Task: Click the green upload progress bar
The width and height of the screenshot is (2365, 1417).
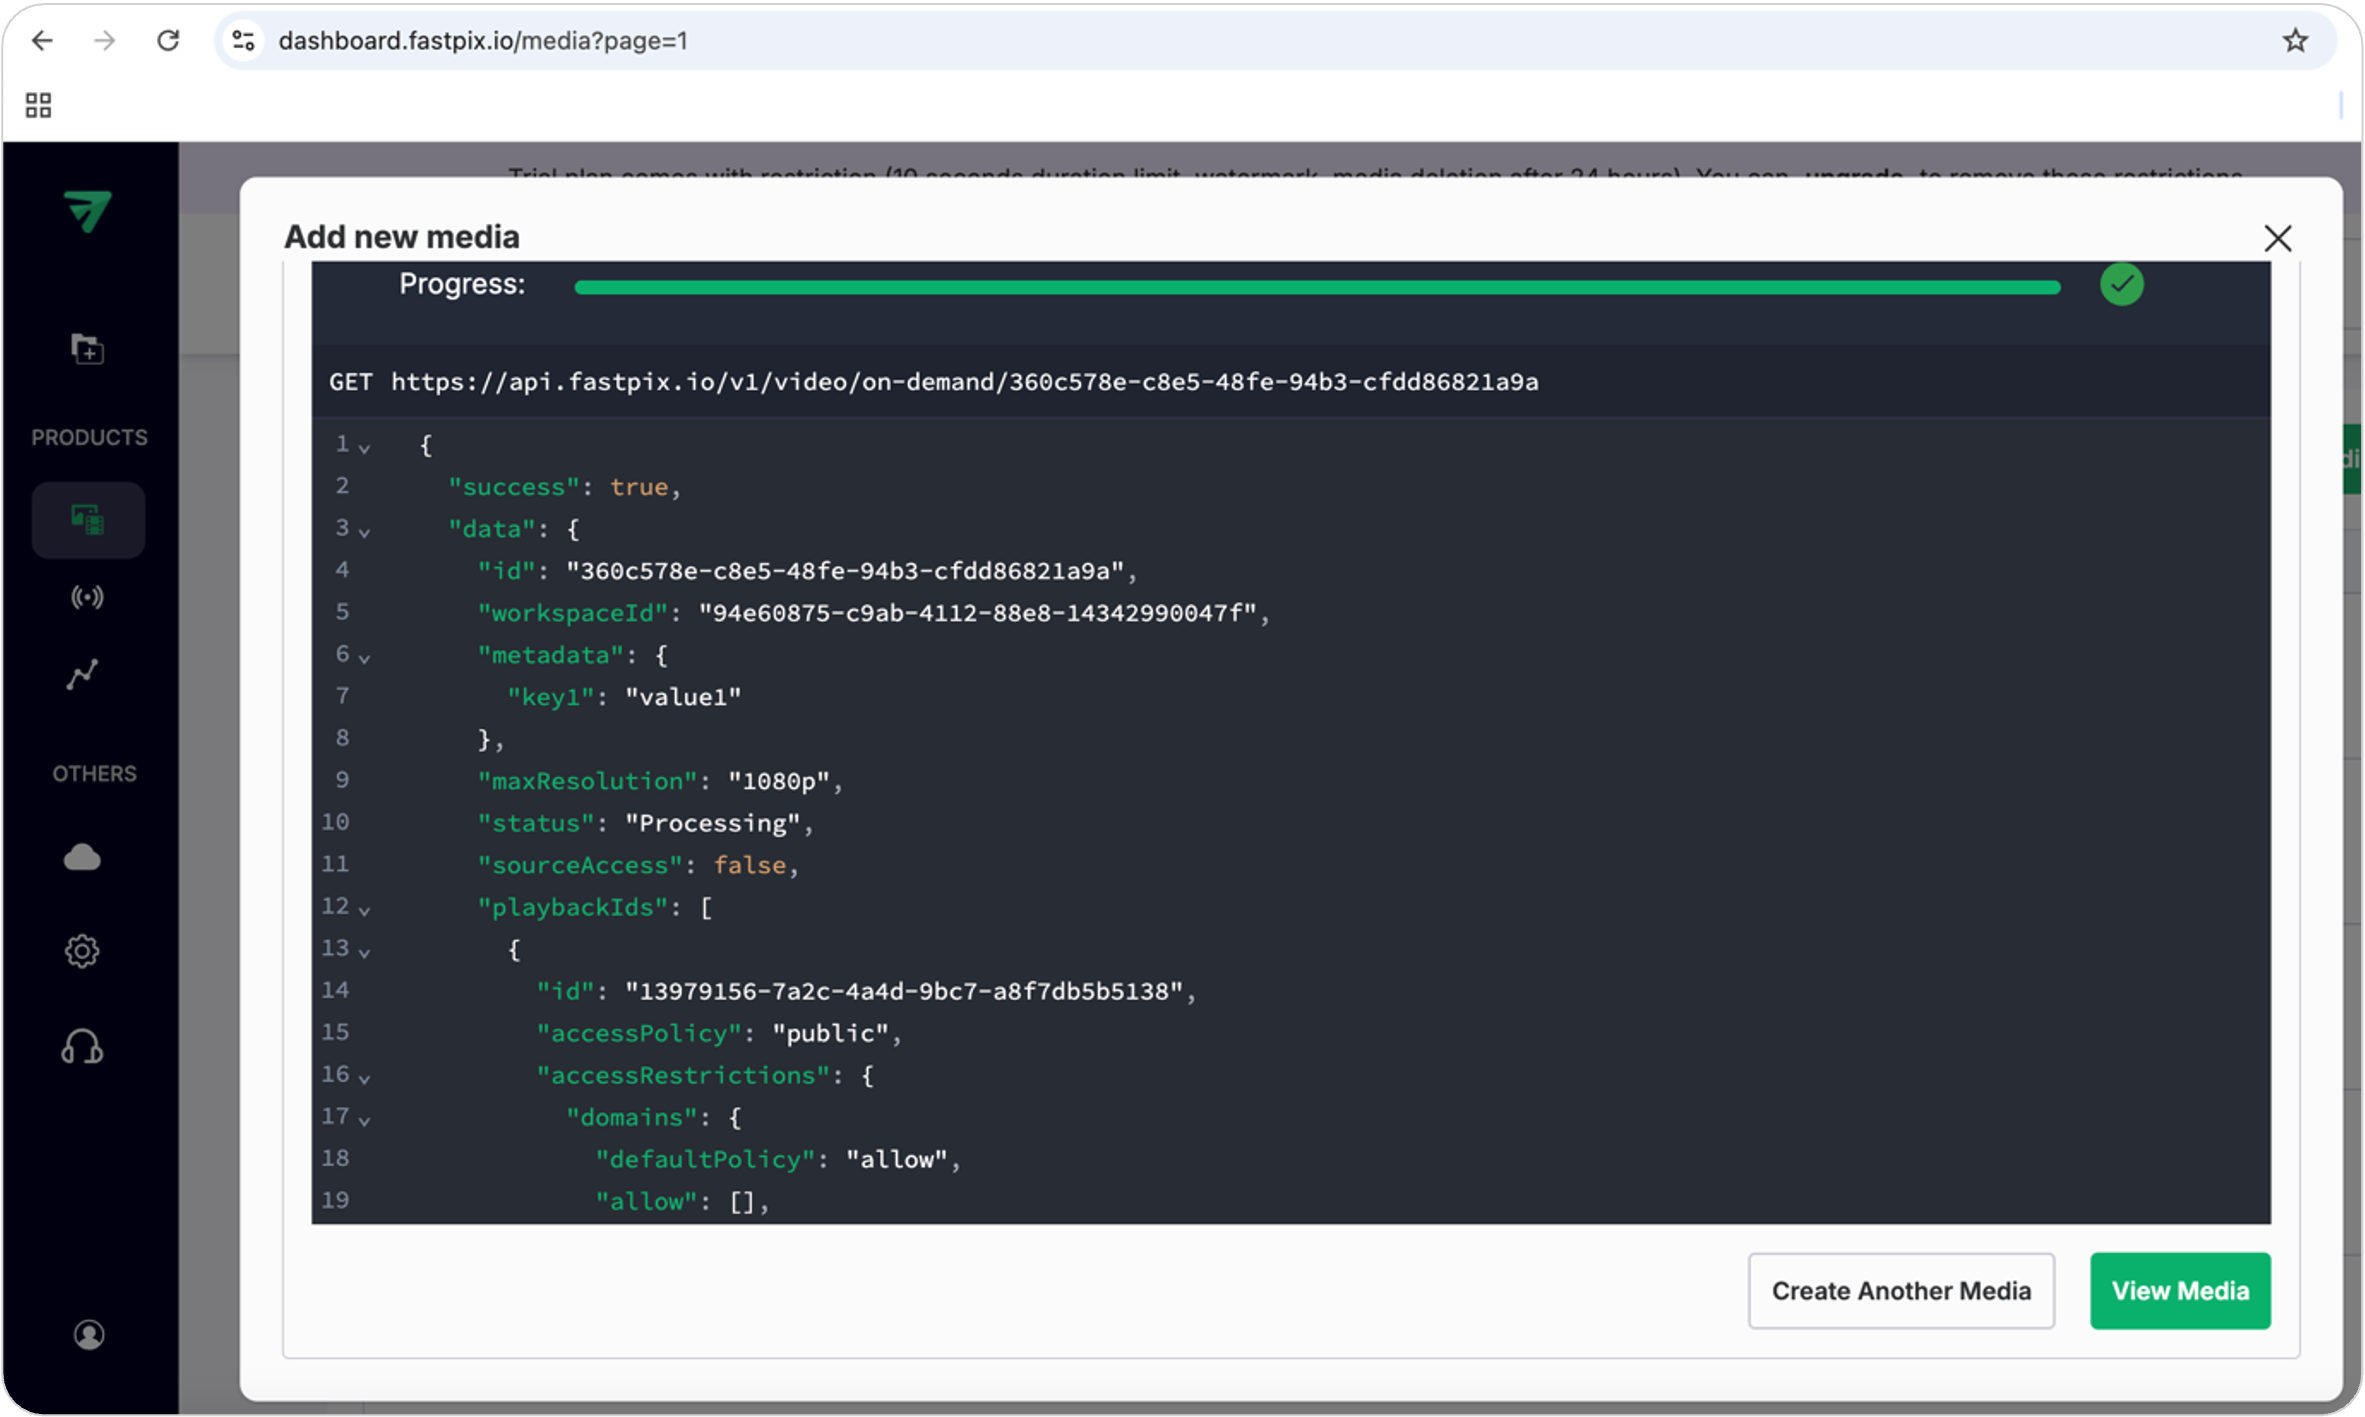Action: pyautogui.click(x=1317, y=287)
